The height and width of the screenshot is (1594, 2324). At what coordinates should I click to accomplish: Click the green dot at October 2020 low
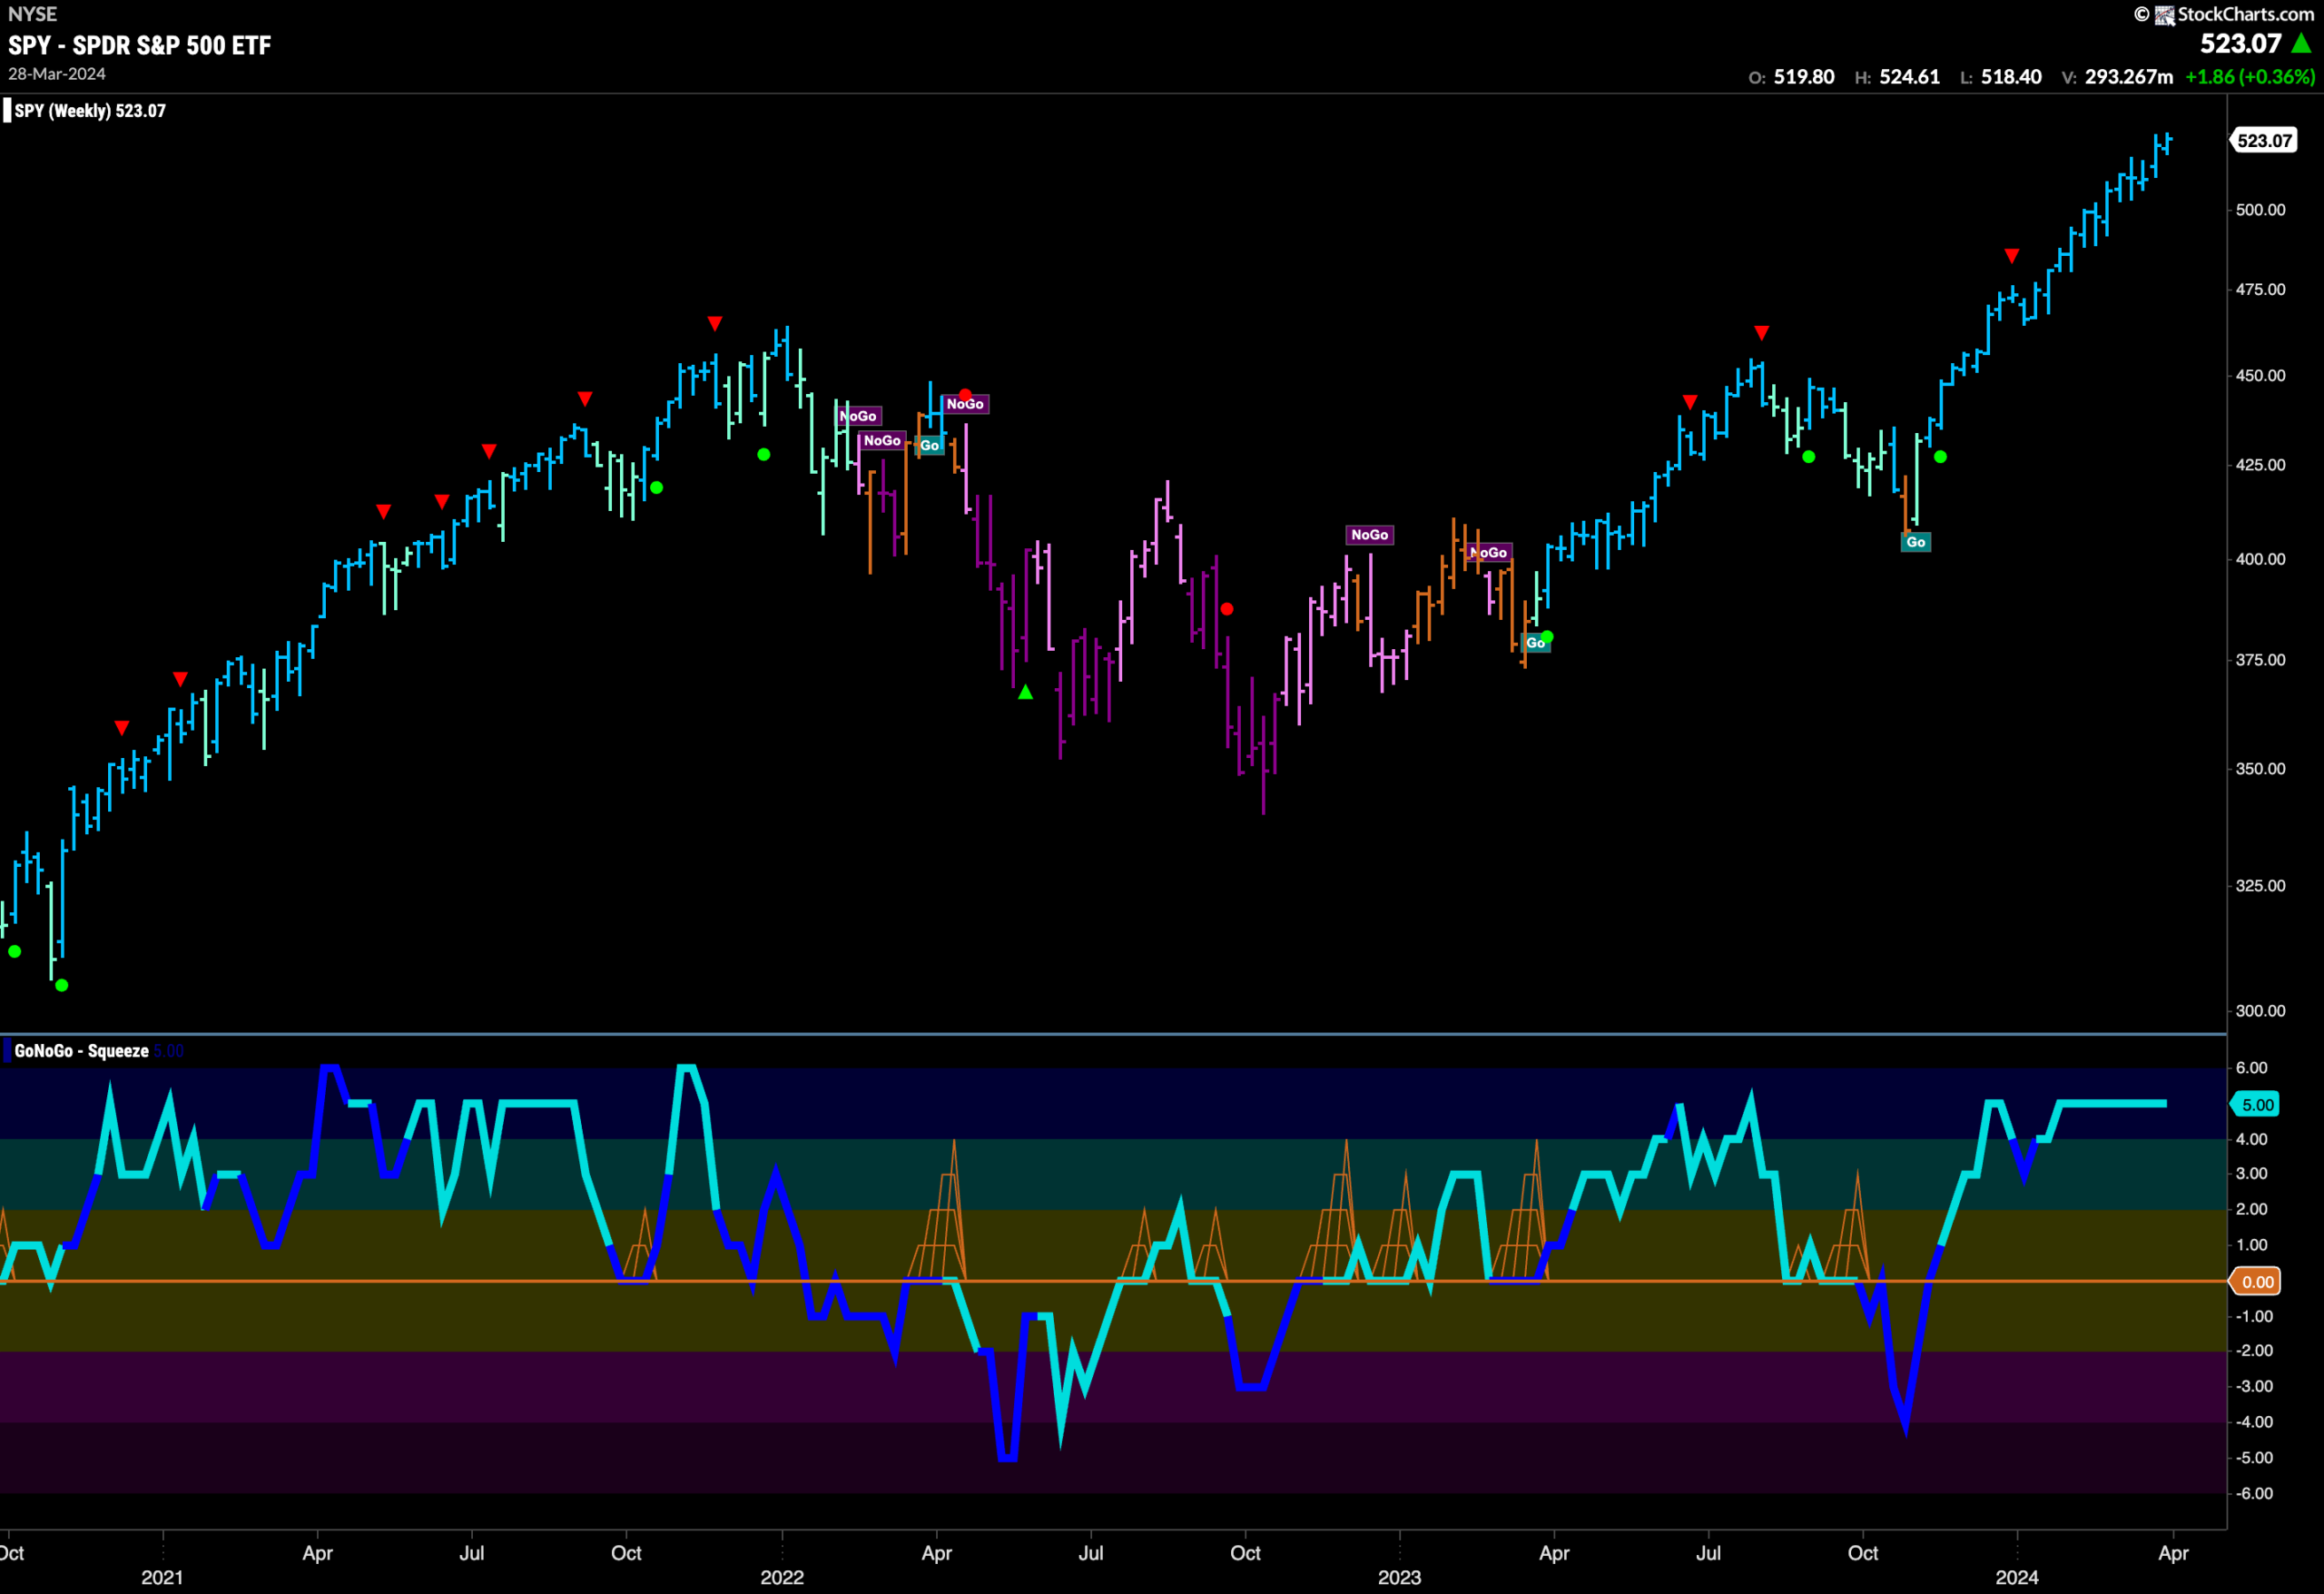(62, 985)
